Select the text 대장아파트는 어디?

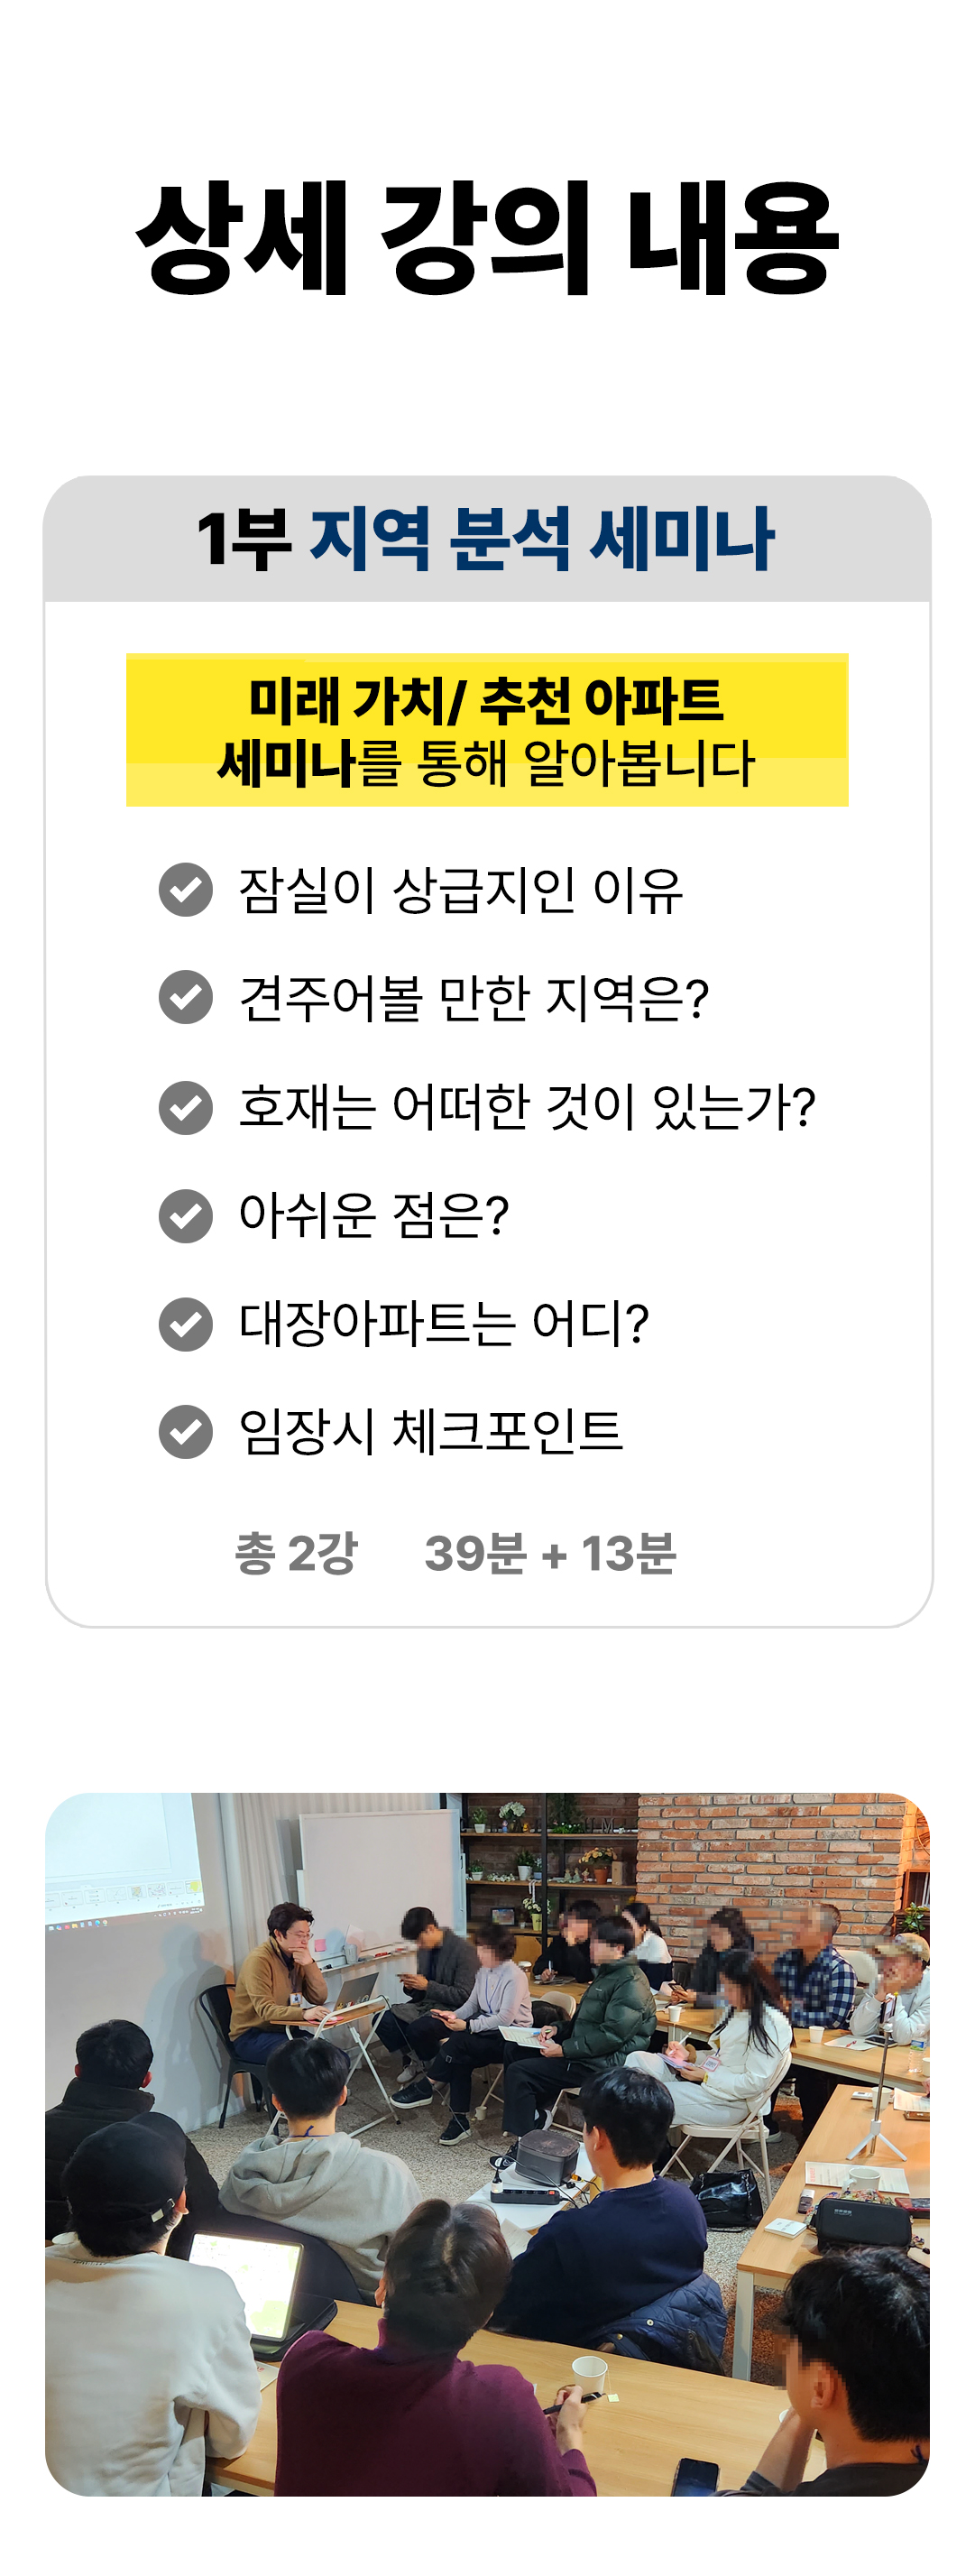(x=444, y=1324)
